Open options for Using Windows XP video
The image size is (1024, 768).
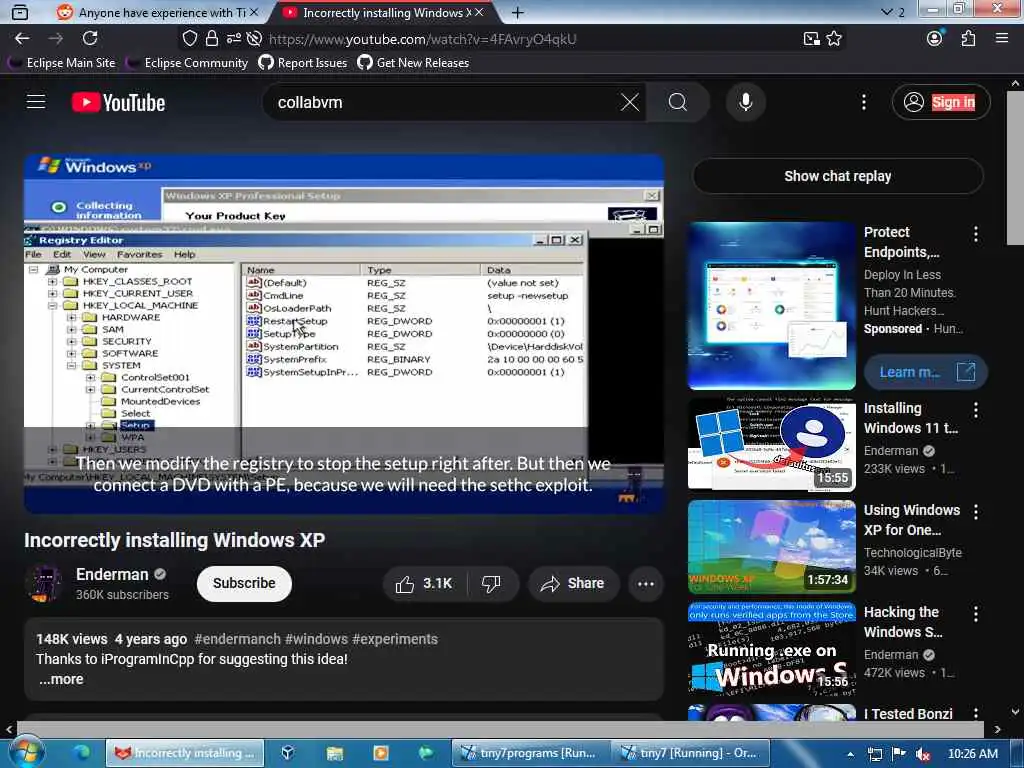coord(975,511)
